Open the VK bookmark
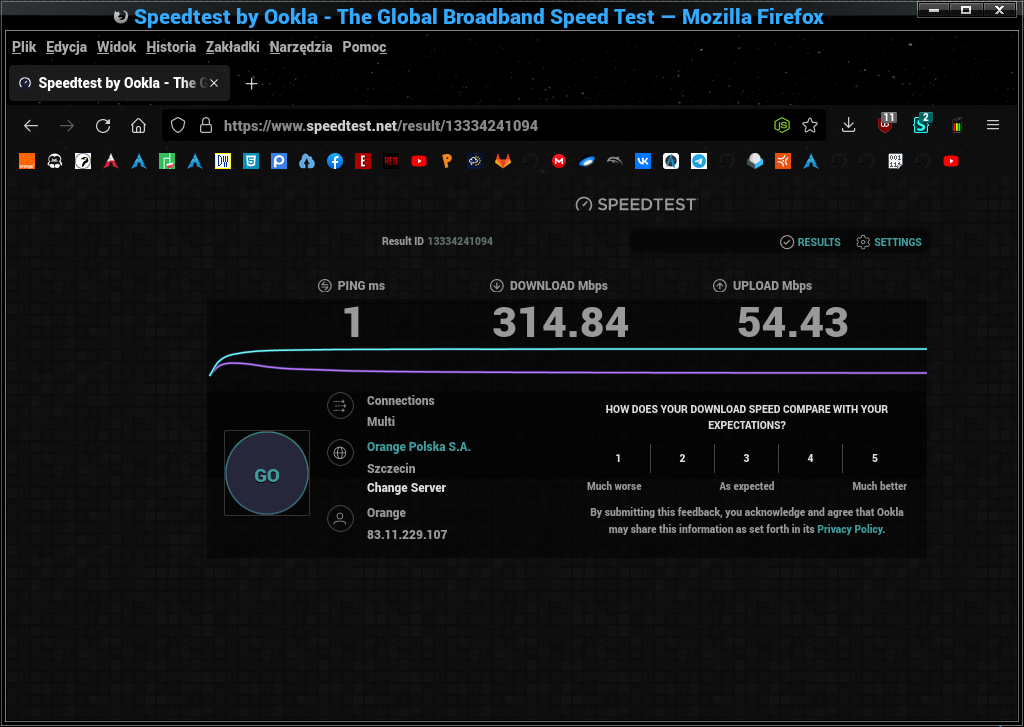Viewport: 1024px width, 727px height. point(643,161)
